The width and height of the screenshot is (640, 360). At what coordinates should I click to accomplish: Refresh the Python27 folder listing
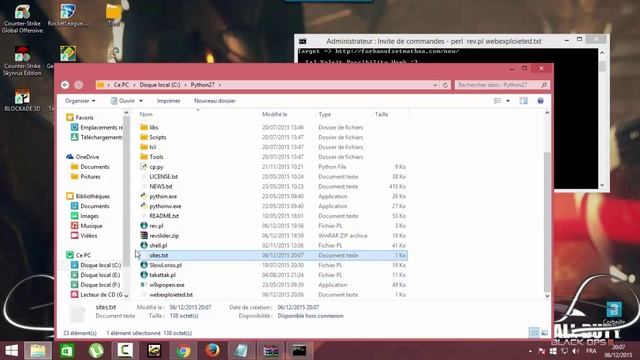coord(445,85)
